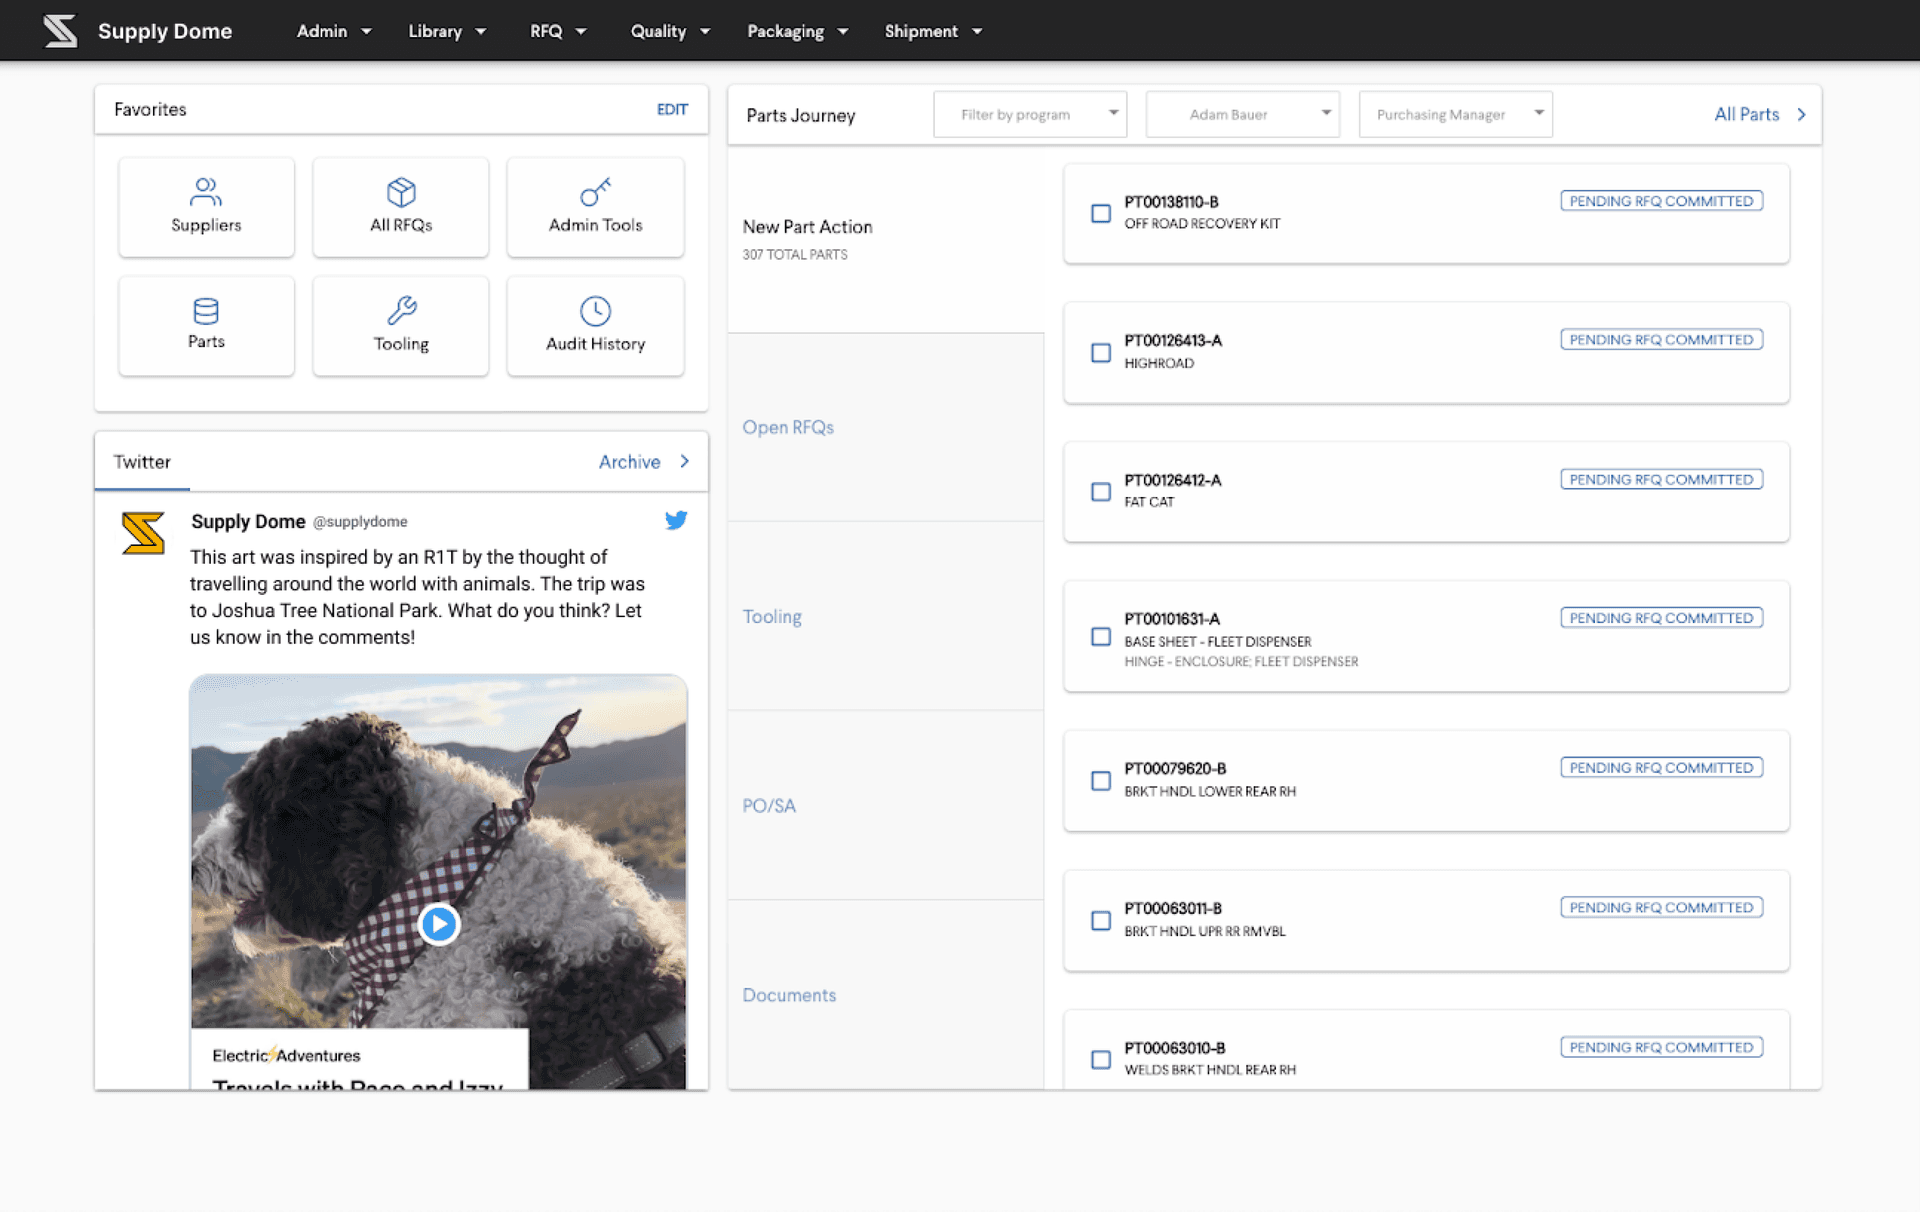
Task: Check the PT00063011-B checkbox
Action: pos(1101,920)
